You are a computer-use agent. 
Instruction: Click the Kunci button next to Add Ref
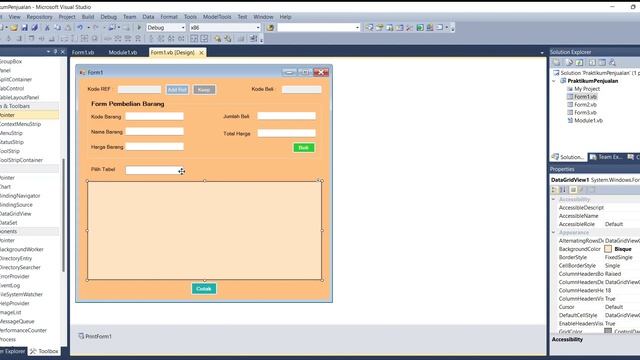coord(204,90)
